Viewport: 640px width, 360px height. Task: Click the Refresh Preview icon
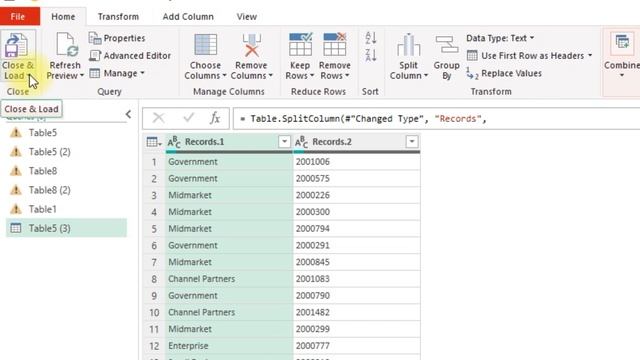pos(67,45)
